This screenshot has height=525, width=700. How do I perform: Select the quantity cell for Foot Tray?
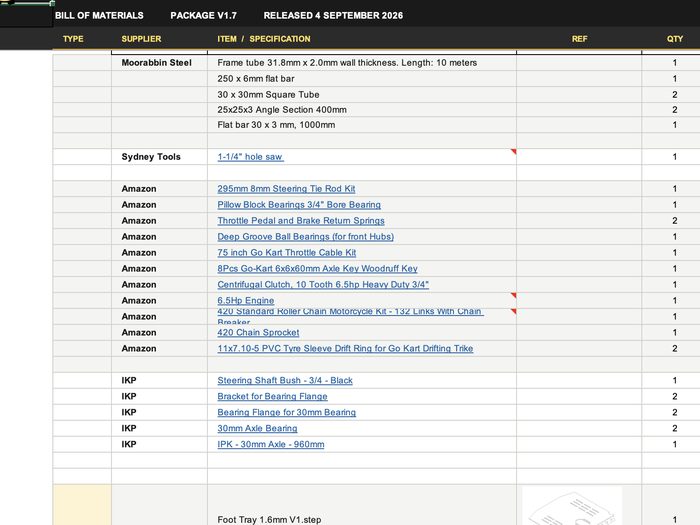671,505
